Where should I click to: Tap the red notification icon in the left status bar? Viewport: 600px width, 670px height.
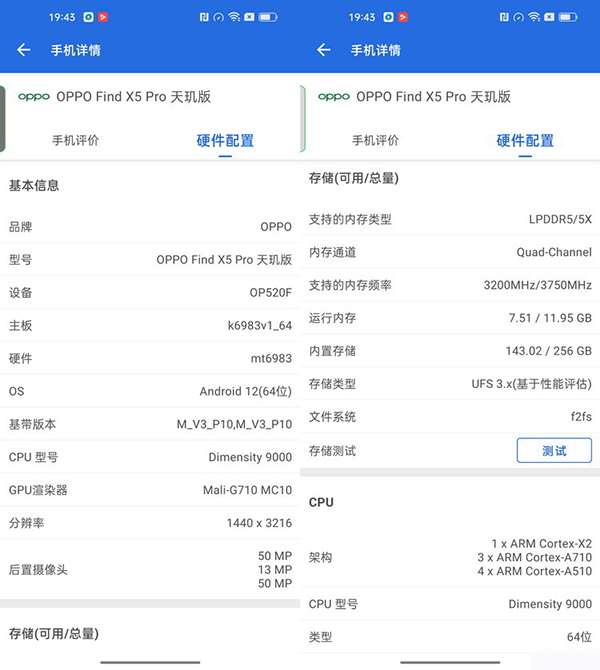pos(104,17)
